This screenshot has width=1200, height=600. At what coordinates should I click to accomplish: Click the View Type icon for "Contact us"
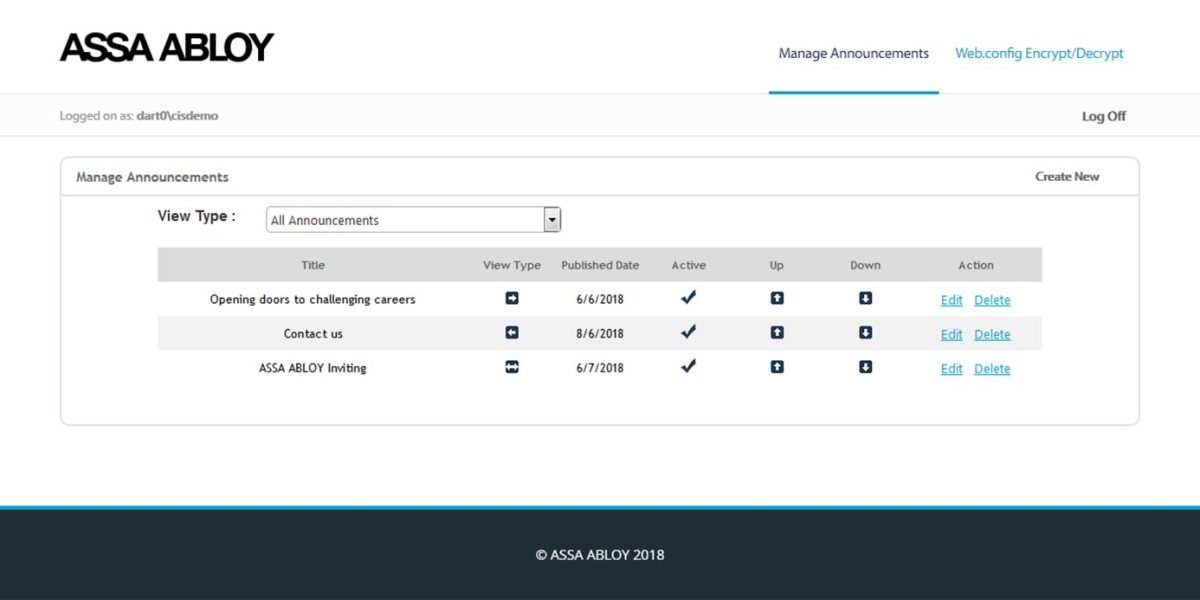[x=511, y=332]
